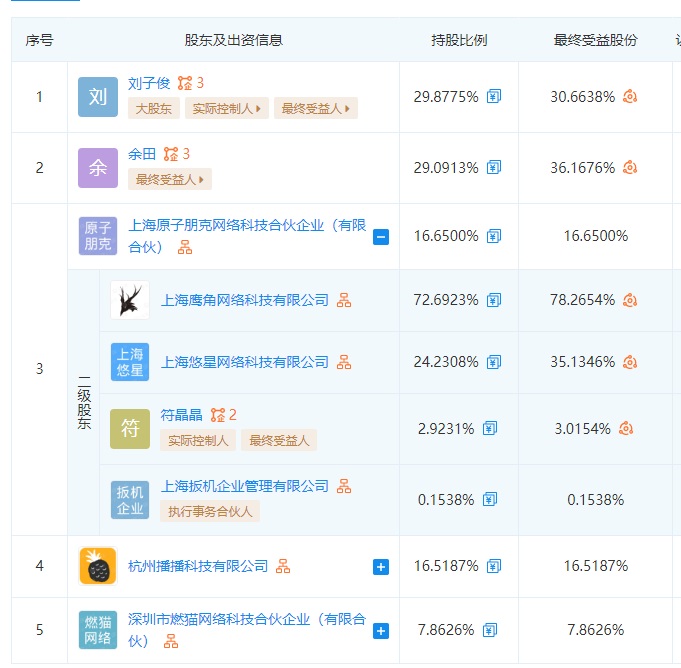
Task: View capital details icon beside 7.8626%
Action: 489,630
